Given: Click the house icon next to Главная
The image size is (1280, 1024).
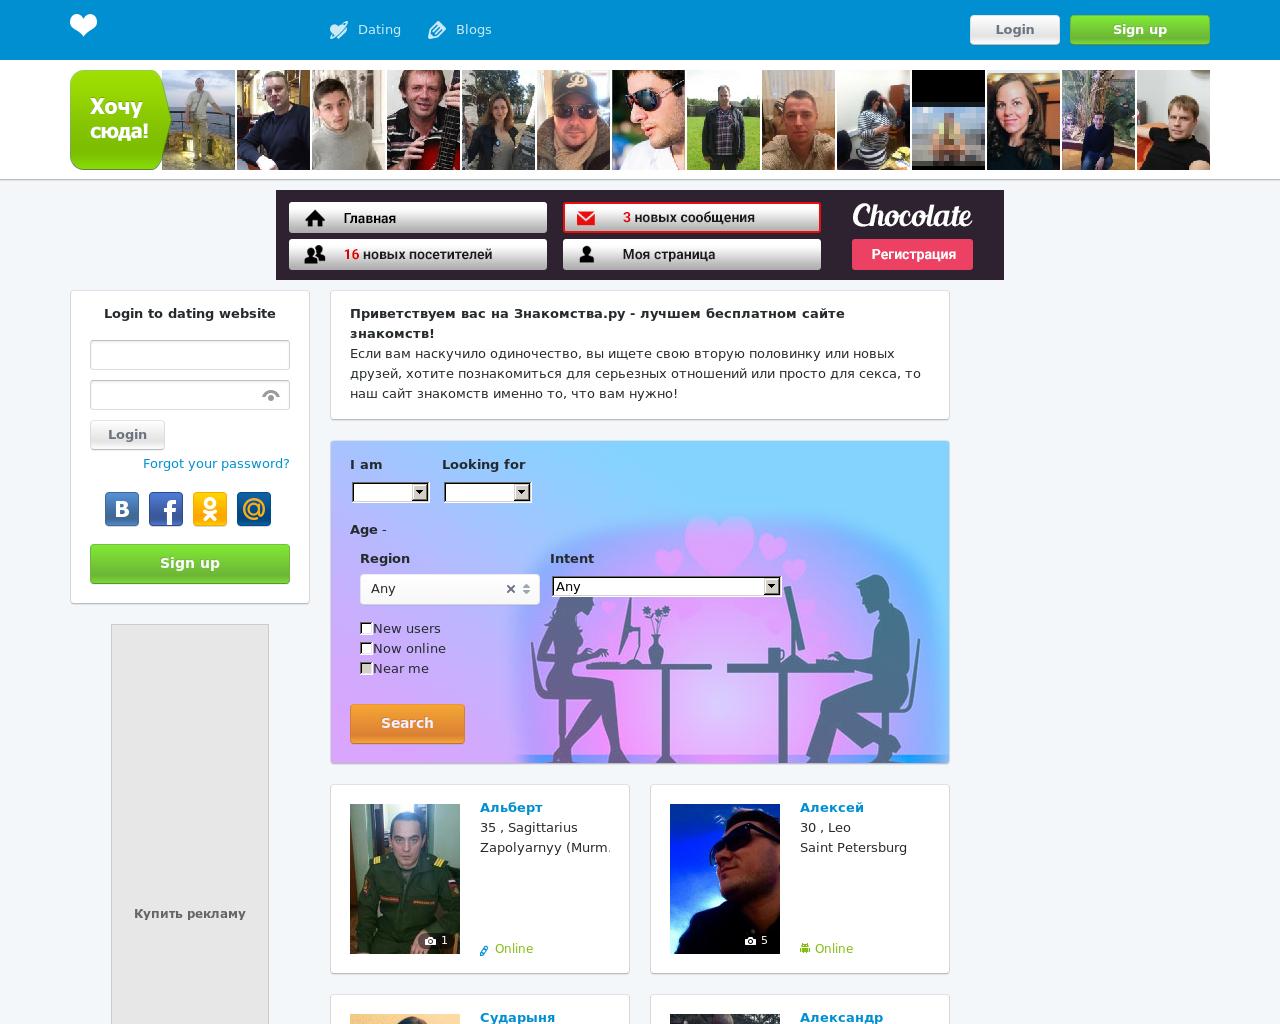Looking at the screenshot, I should click(315, 218).
